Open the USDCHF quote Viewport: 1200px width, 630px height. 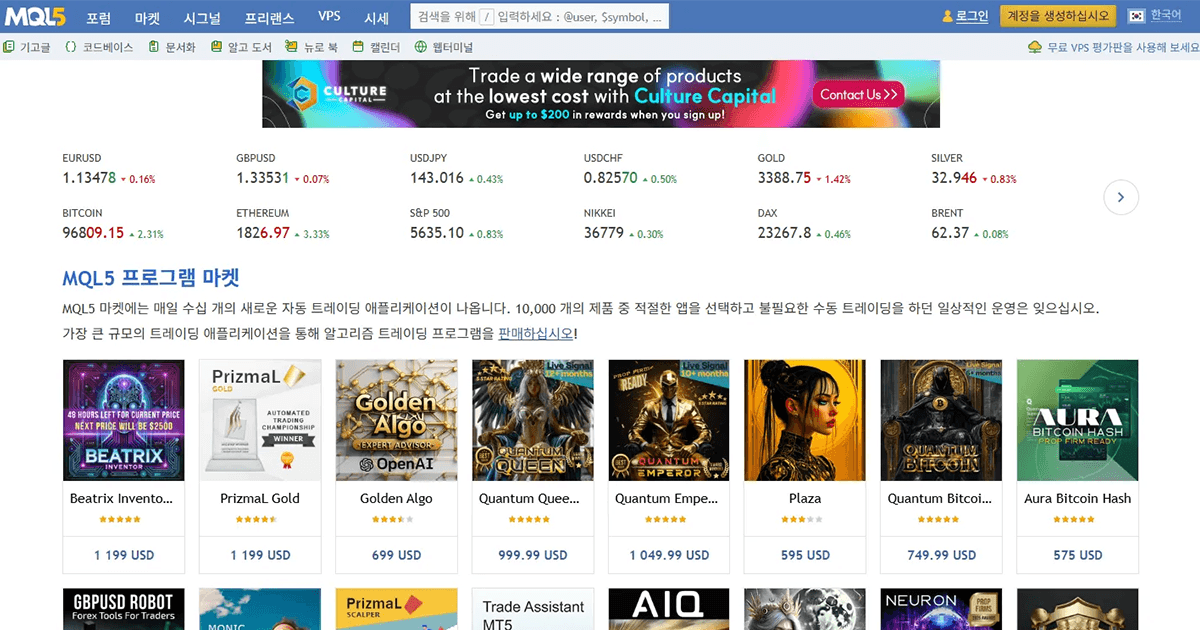(630, 169)
